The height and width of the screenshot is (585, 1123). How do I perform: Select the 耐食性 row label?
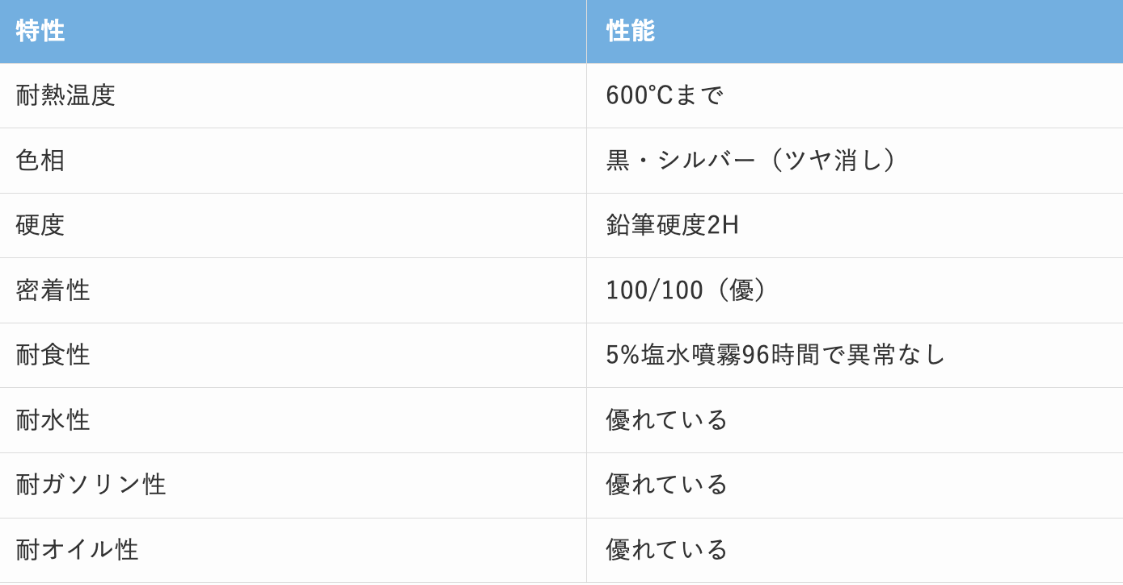click(x=53, y=355)
